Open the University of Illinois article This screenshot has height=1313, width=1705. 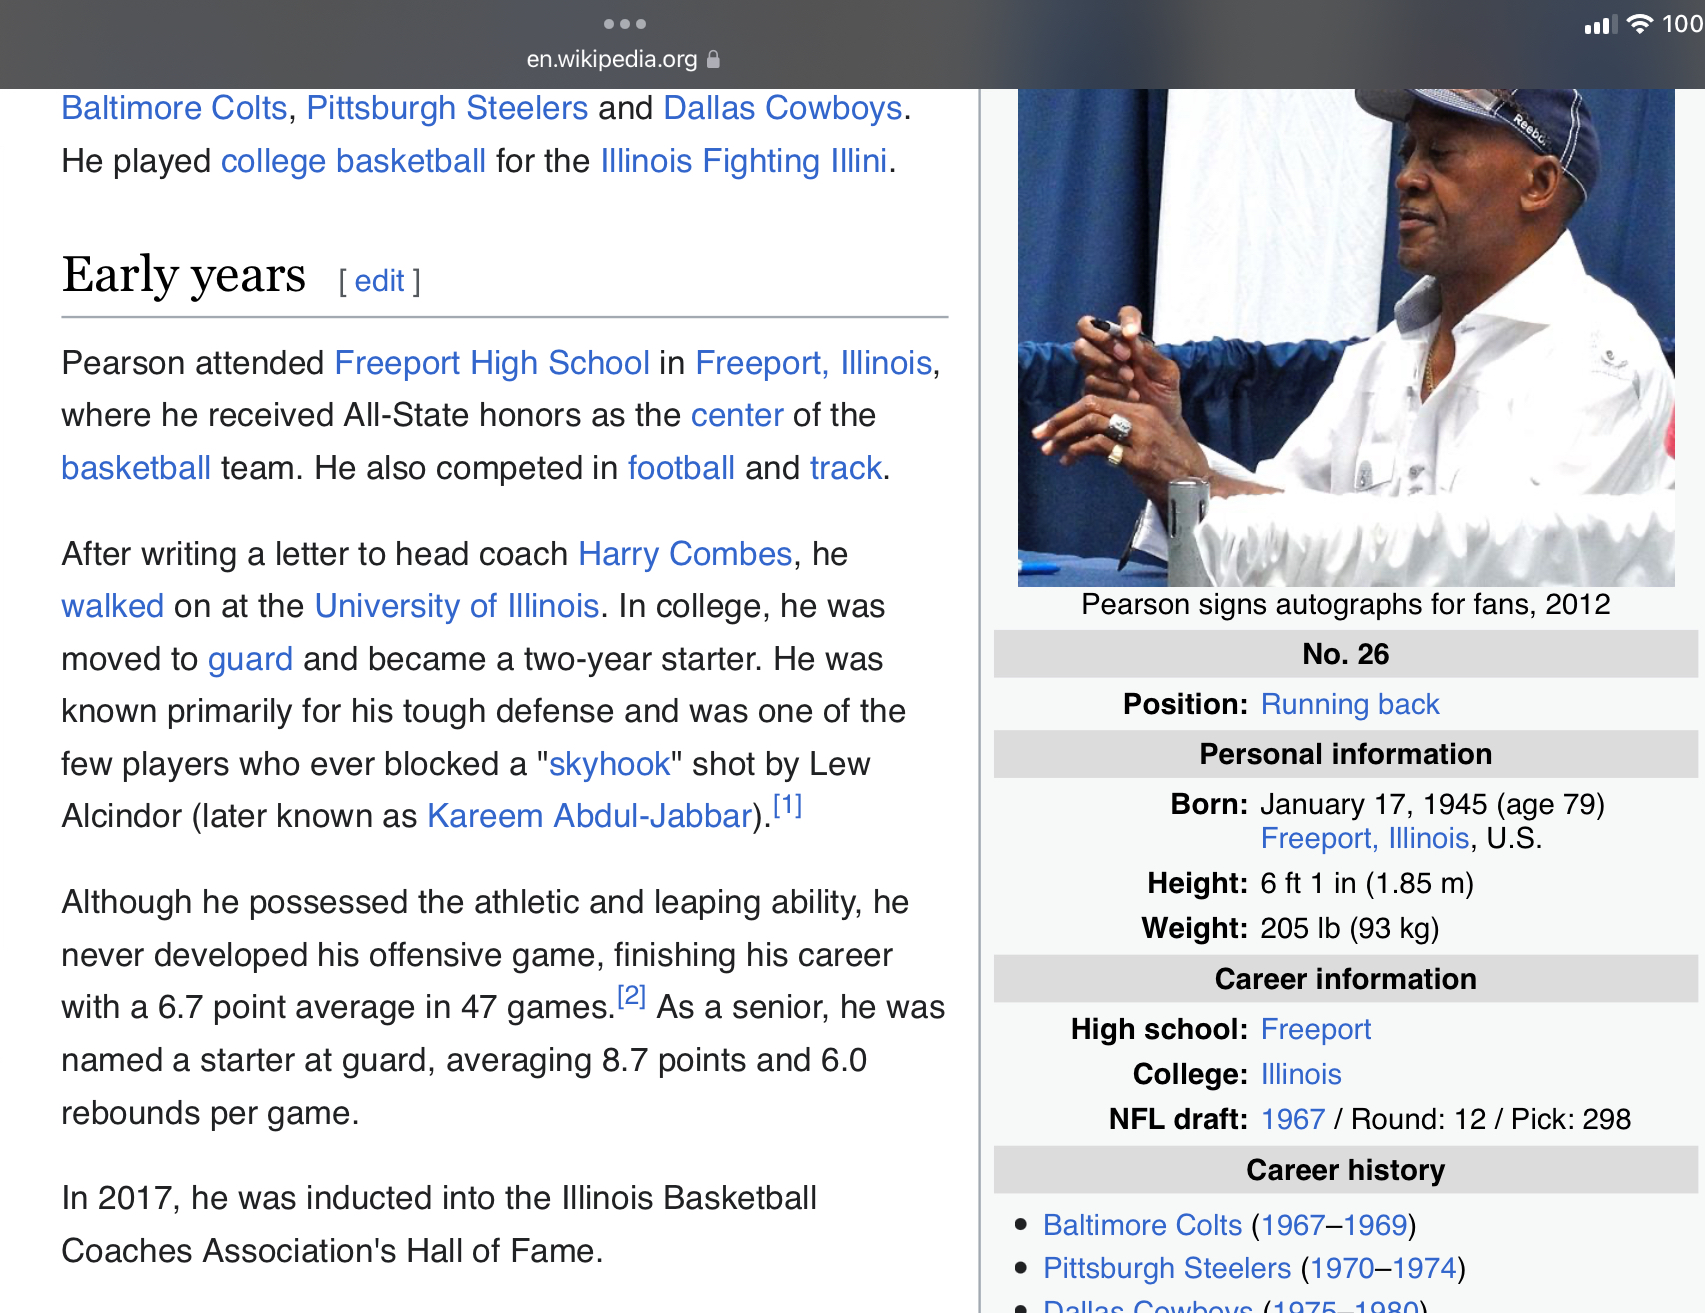pyautogui.click(x=456, y=606)
